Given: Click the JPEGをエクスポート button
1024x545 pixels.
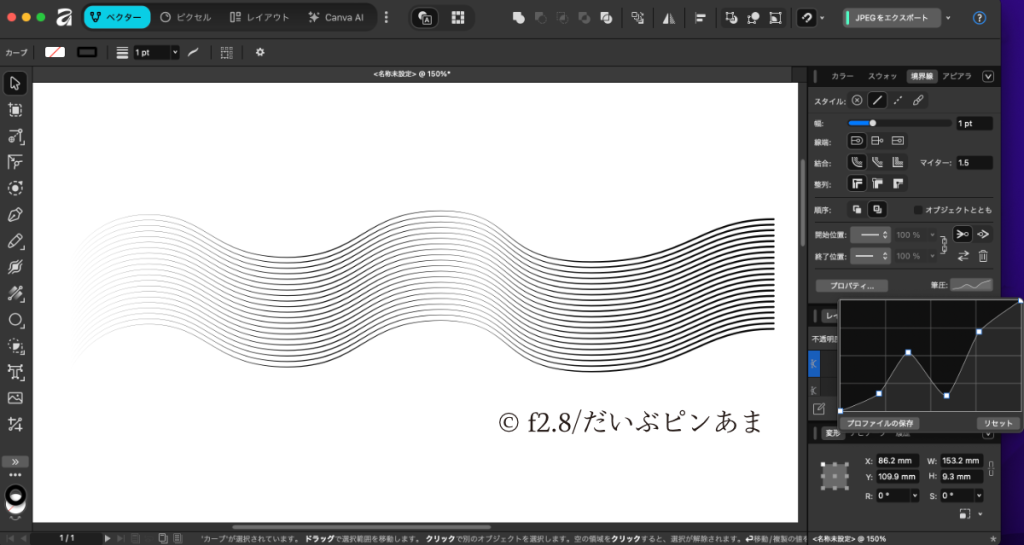Looking at the screenshot, I should 891,18.
